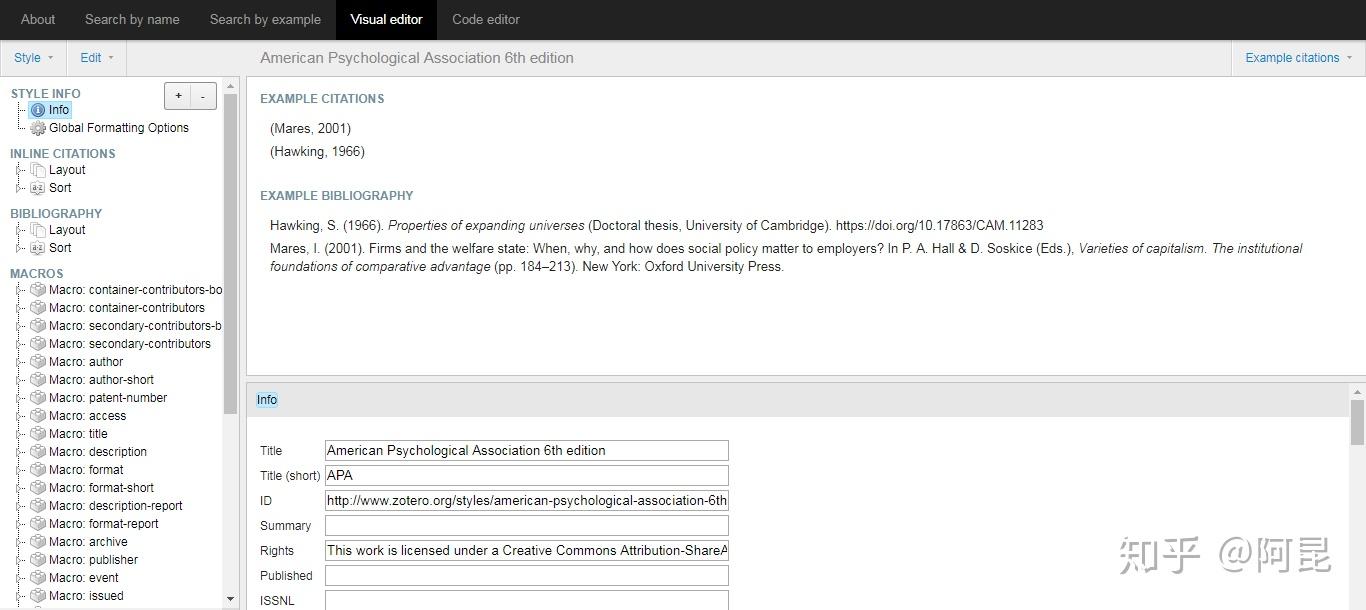Click the cube icon of Macro: issued
1366x610 pixels.
click(38, 596)
